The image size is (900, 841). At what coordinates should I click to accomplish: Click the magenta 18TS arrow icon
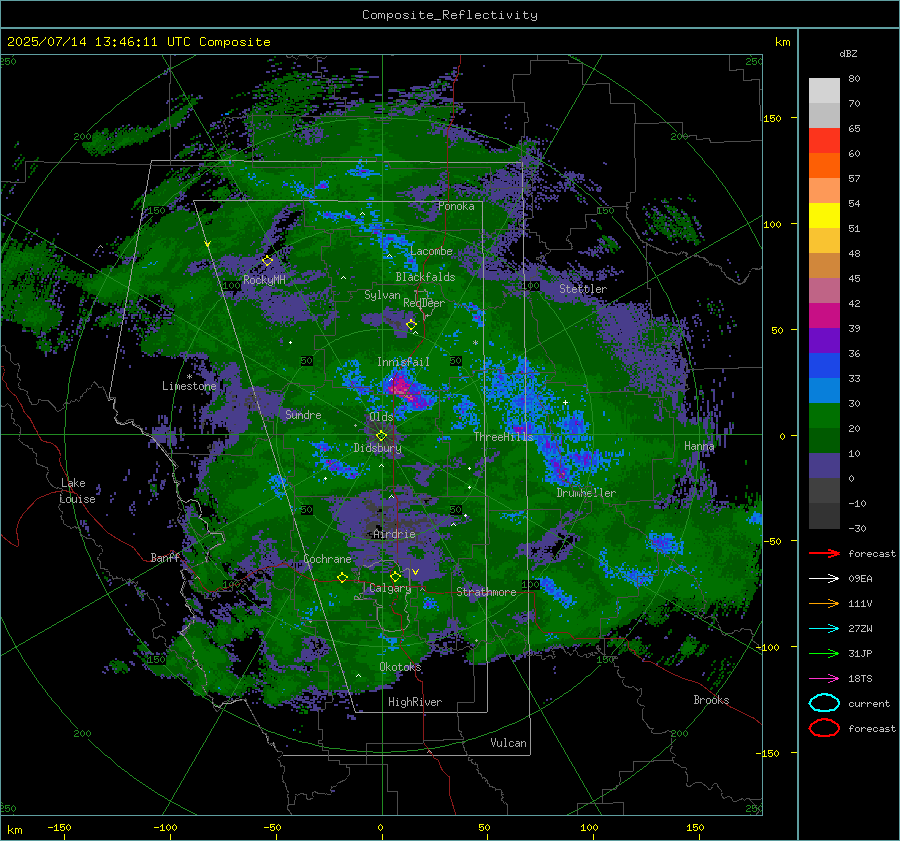coord(824,679)
